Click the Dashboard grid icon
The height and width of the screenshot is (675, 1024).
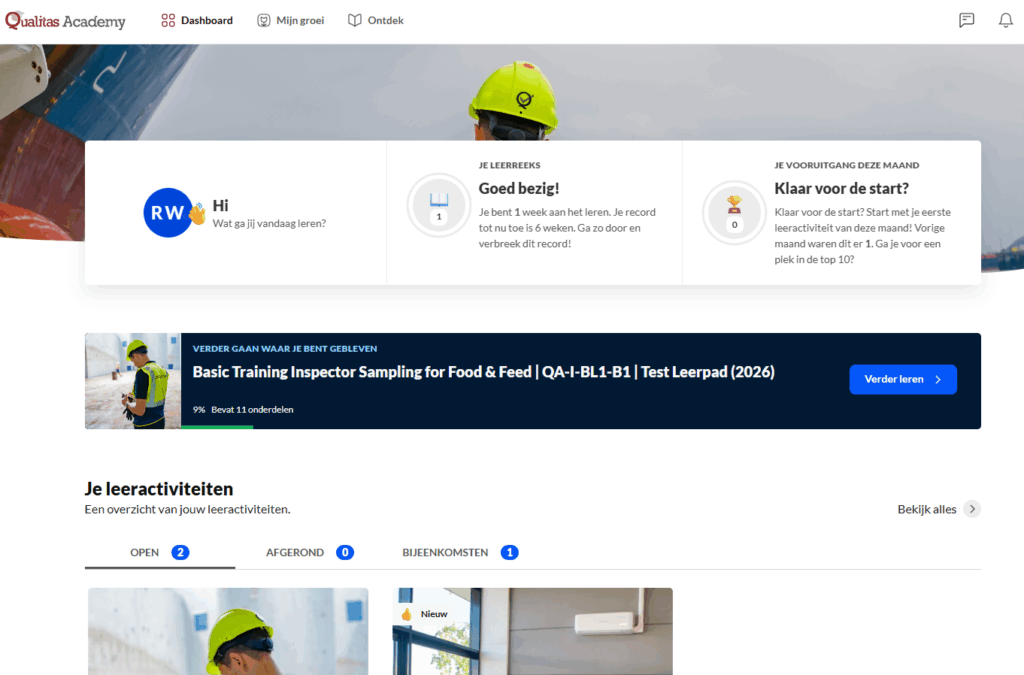pyautogui.click(x=168, y=20)
